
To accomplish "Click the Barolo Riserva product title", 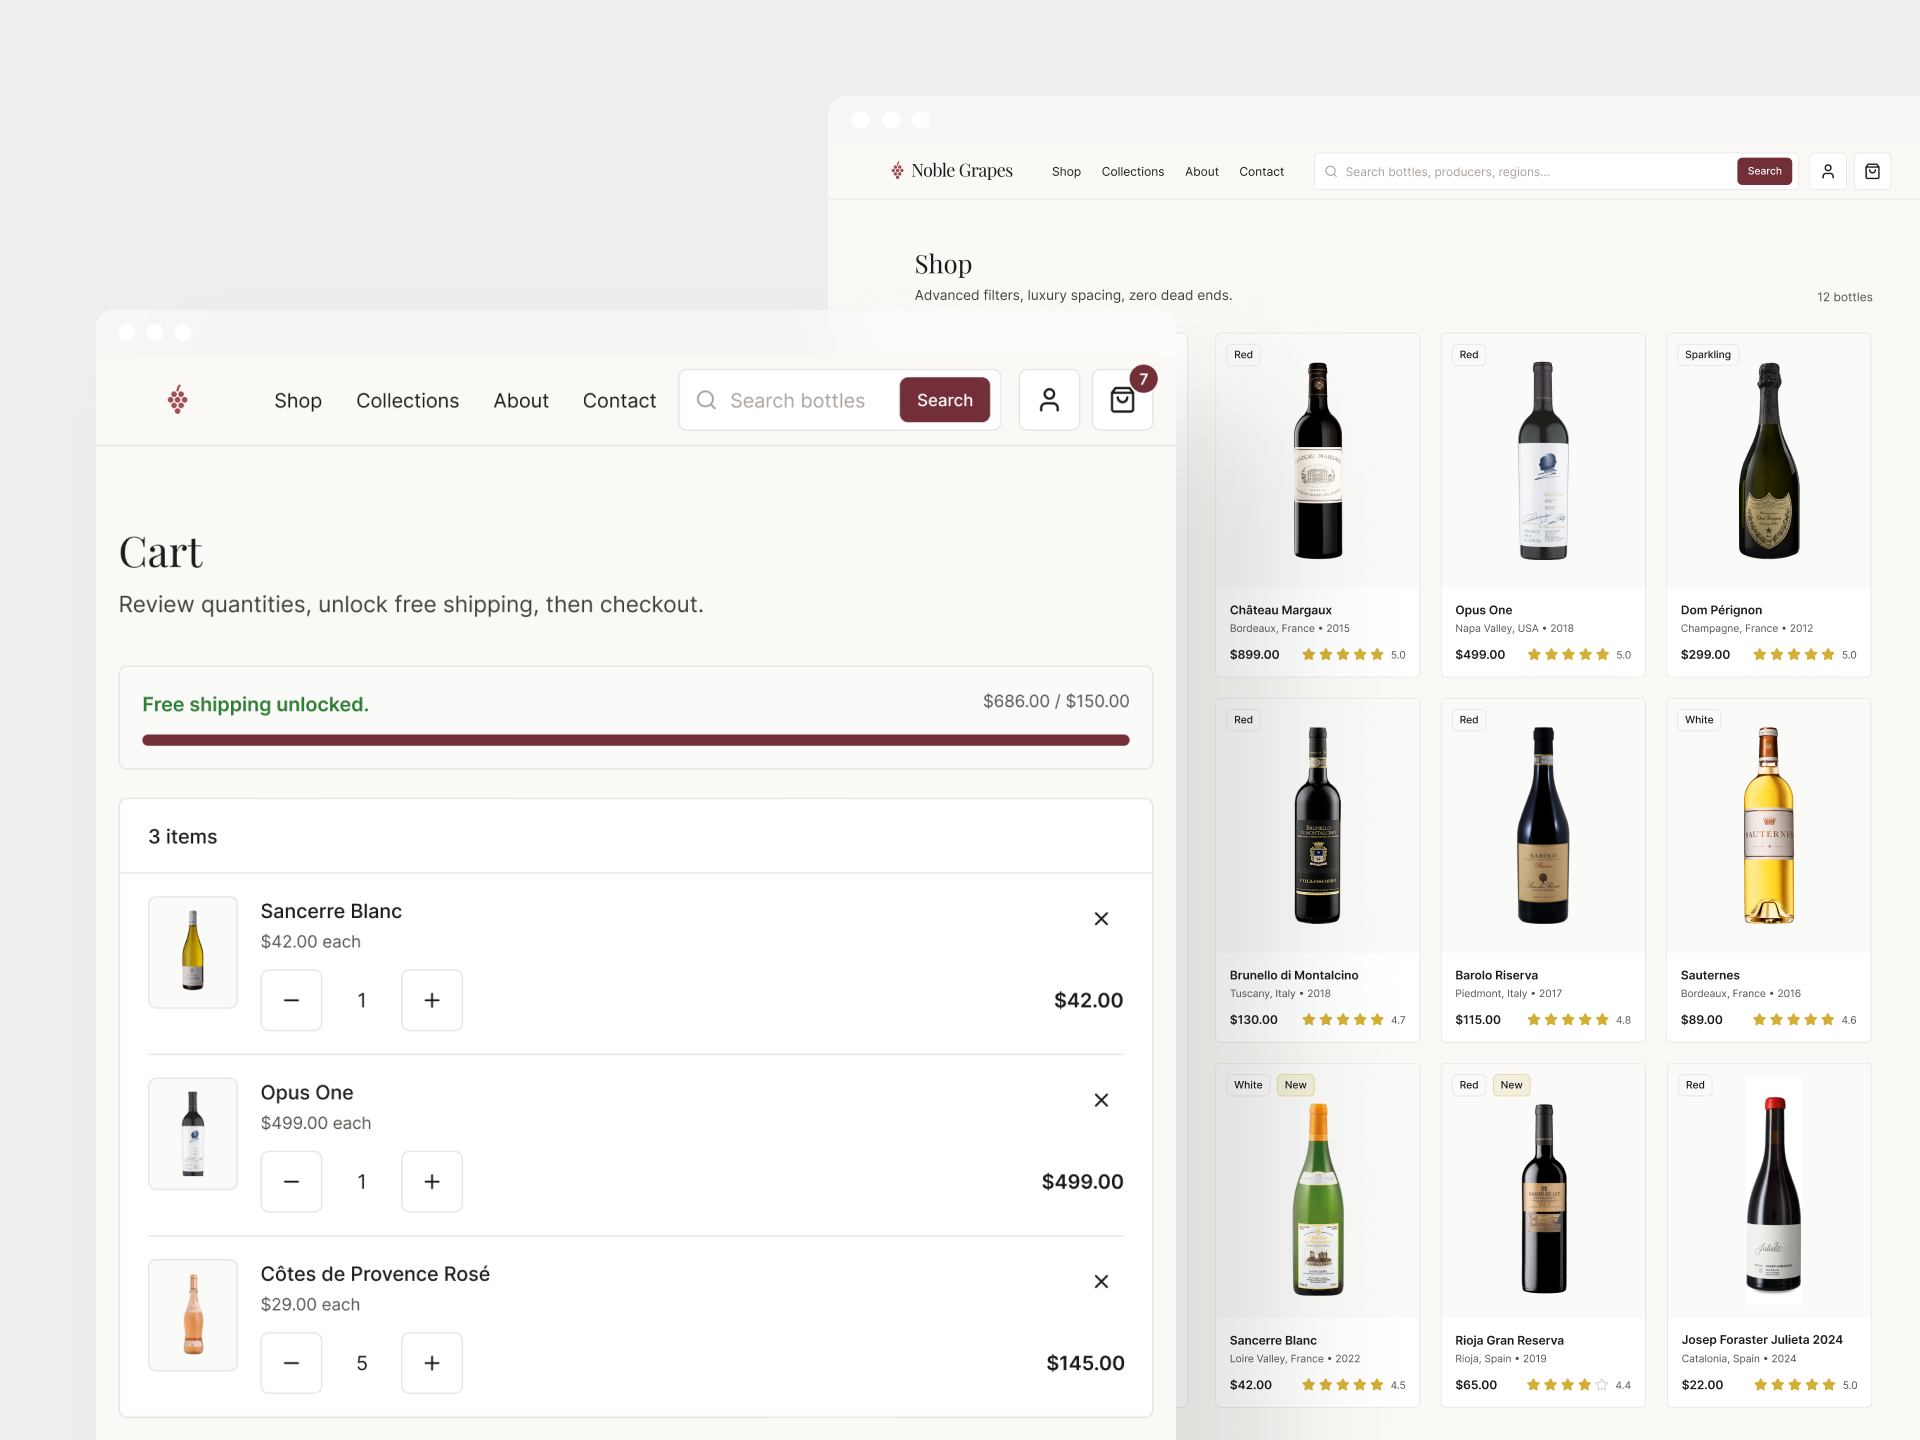I will (1496, 975).
